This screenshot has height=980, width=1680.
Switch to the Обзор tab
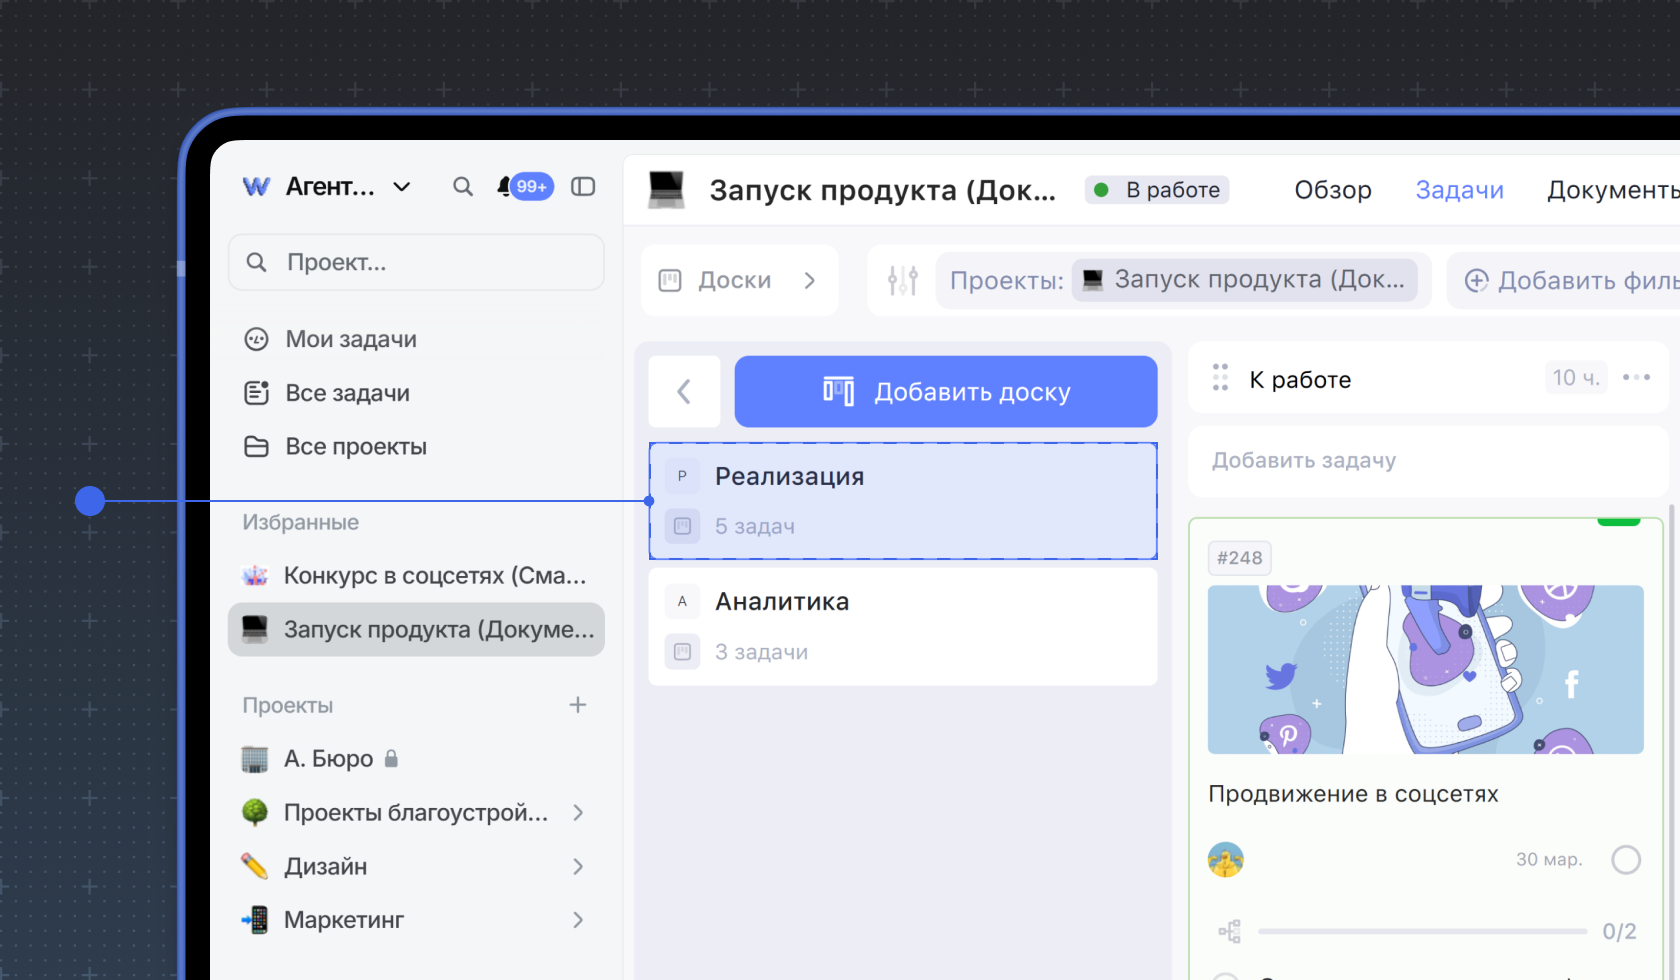1332,190
